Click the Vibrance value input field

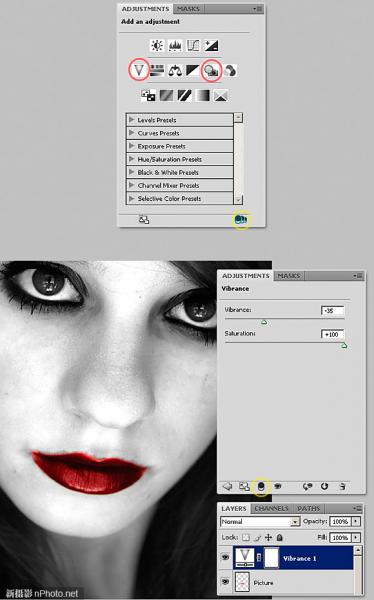(333, 310)
